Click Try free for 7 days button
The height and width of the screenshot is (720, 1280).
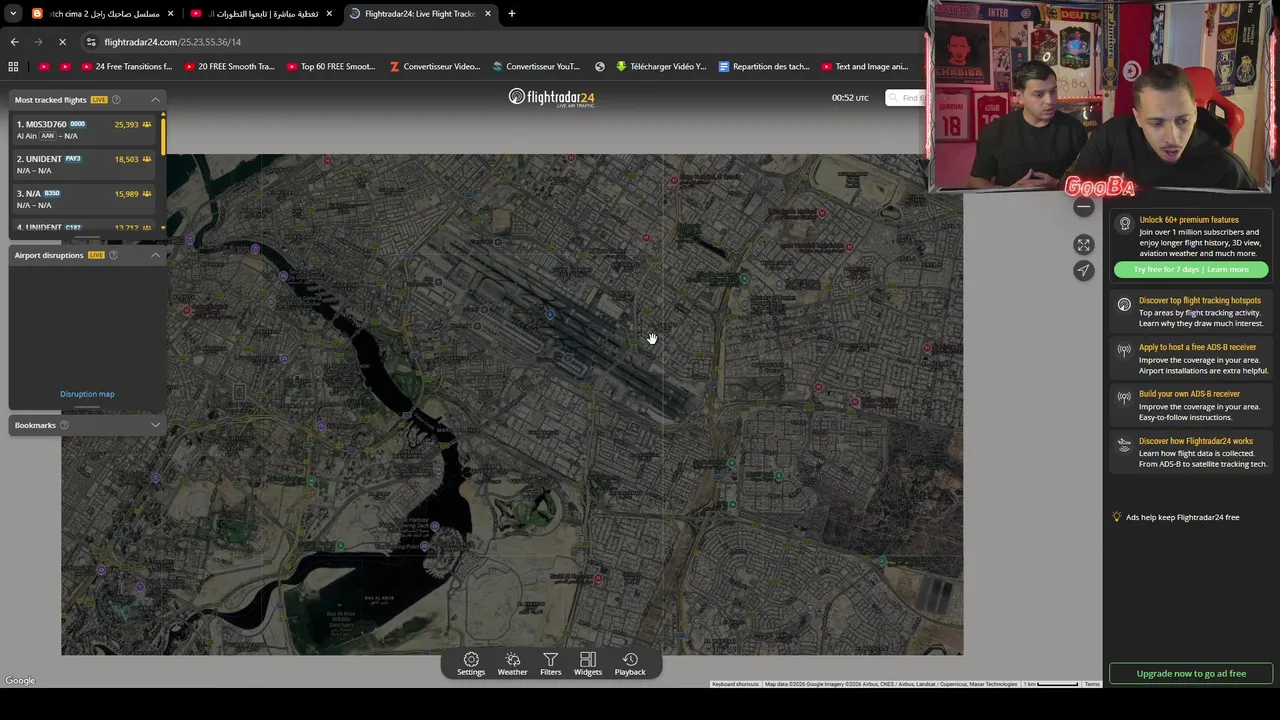click(1190, 269)
